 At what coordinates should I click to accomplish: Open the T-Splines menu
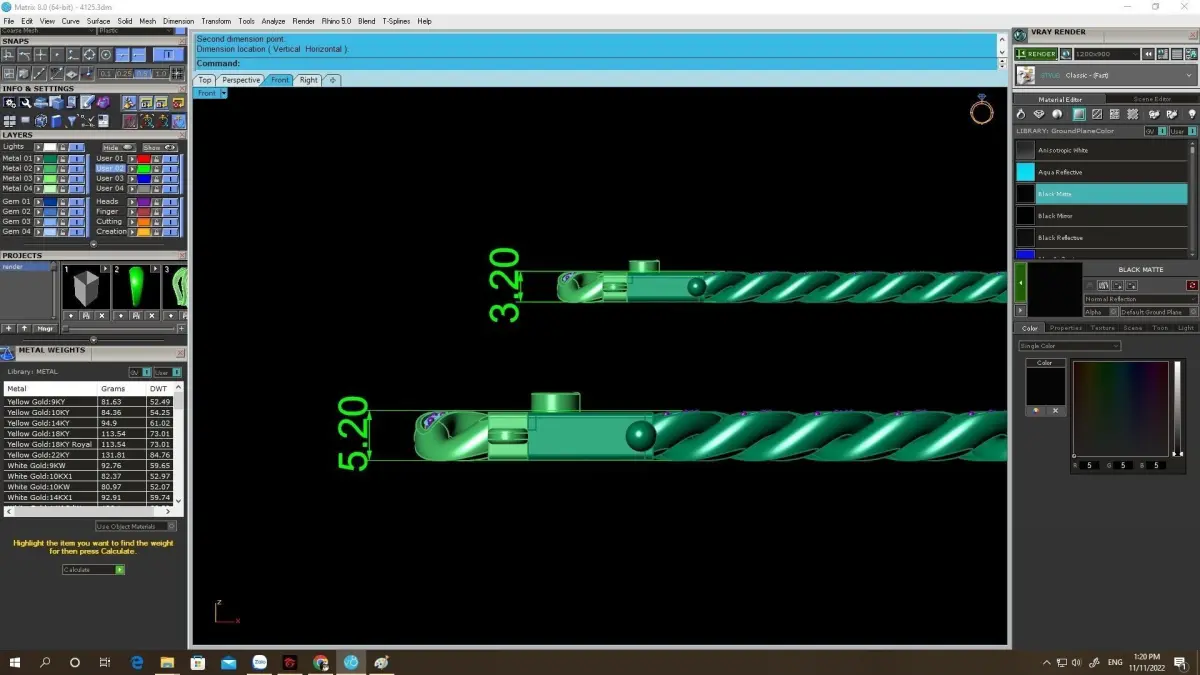[396, 21]
